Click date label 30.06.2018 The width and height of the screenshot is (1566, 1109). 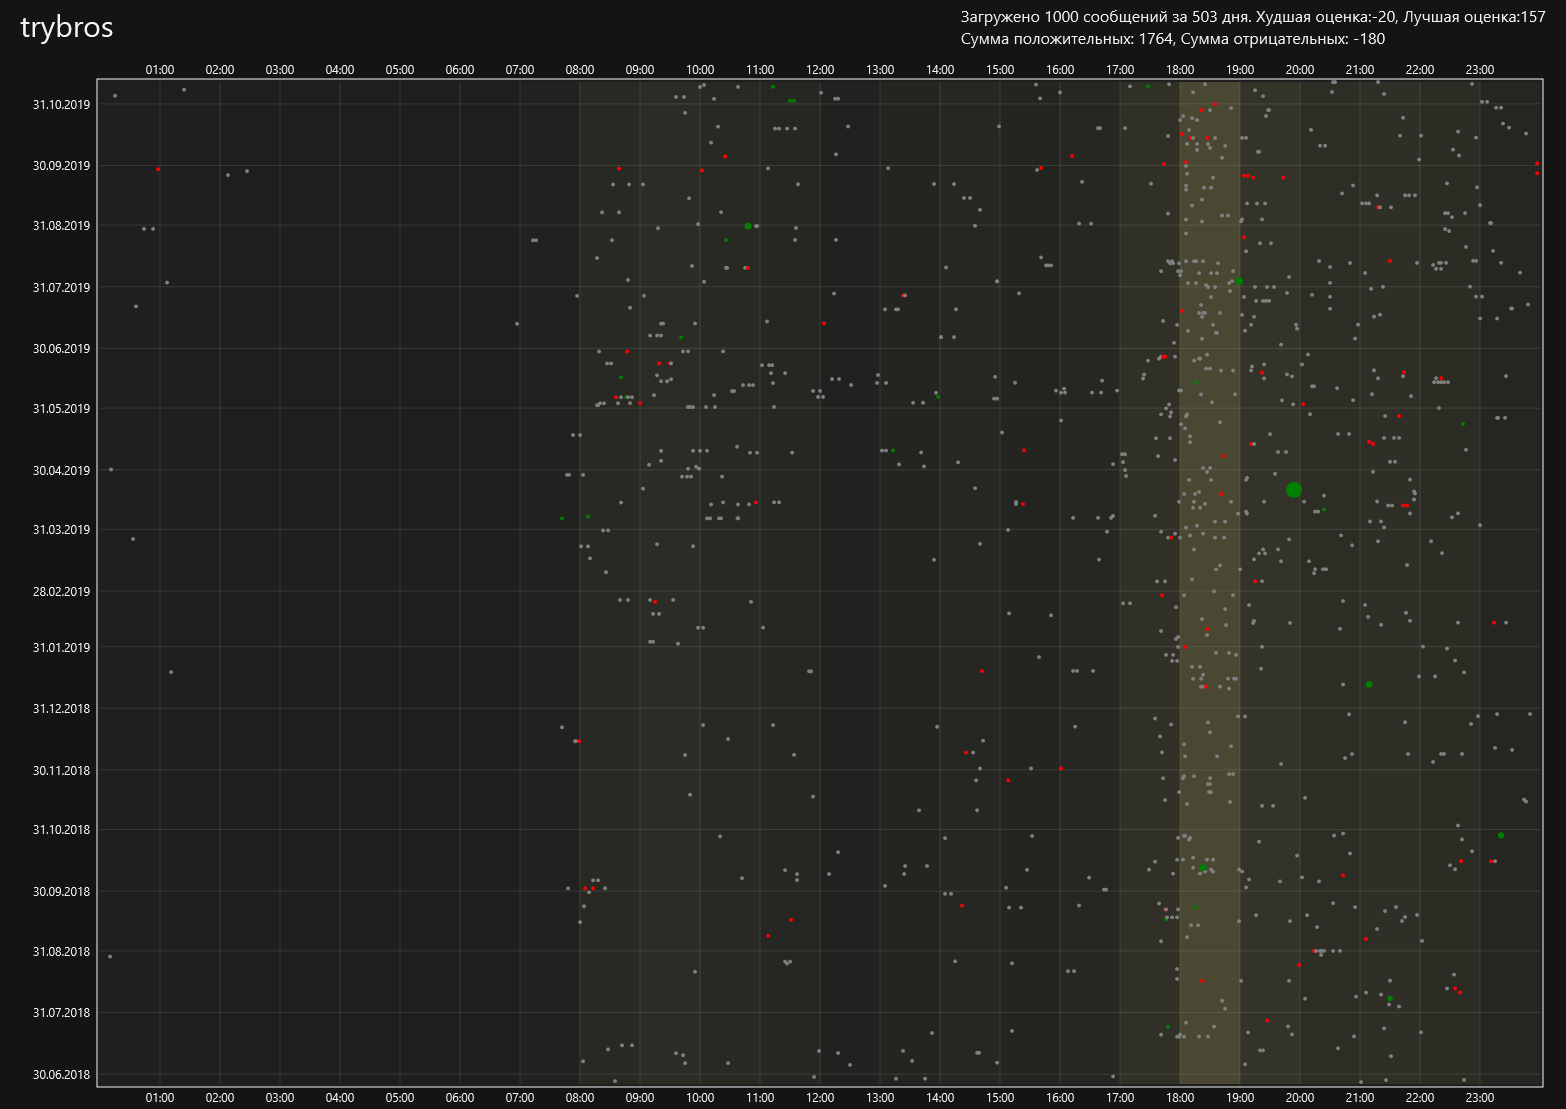click(x=61, y=1075)
